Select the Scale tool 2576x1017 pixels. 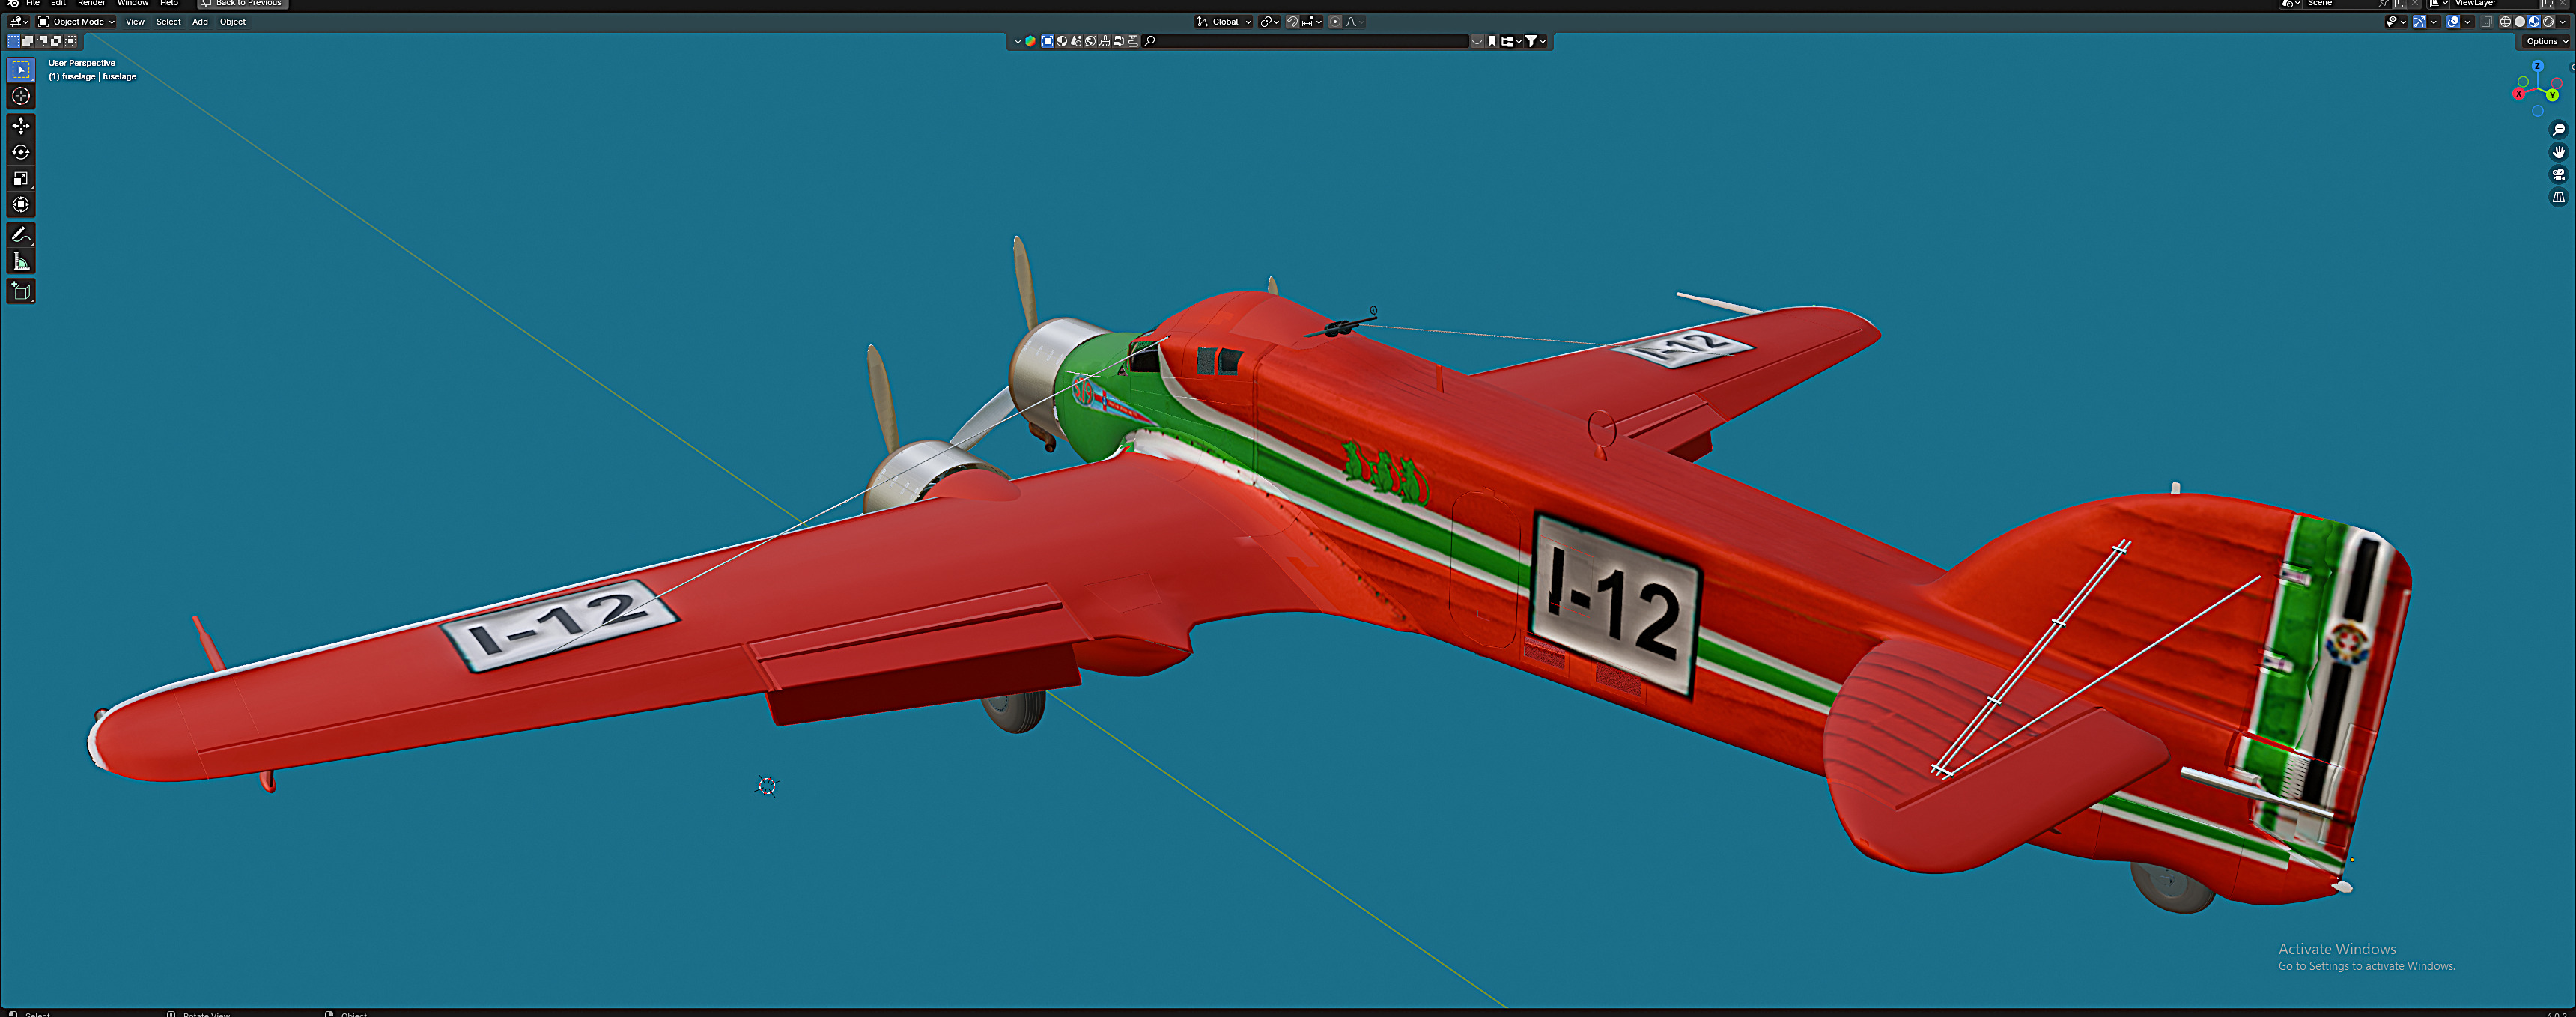click(x=21, y=178)
